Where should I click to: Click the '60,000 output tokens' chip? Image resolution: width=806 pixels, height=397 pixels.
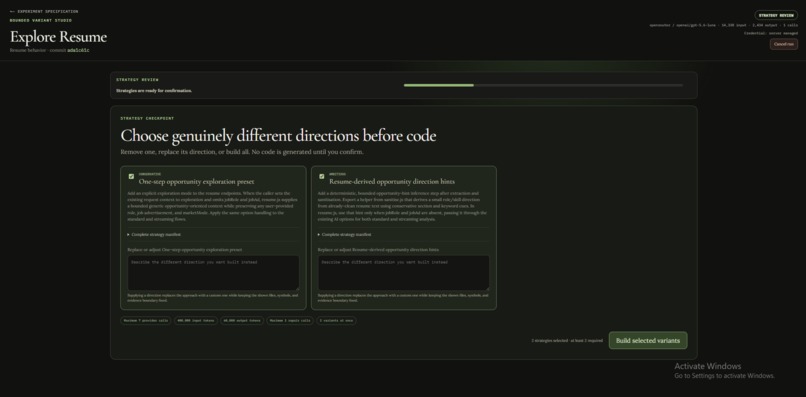[242, 320]
